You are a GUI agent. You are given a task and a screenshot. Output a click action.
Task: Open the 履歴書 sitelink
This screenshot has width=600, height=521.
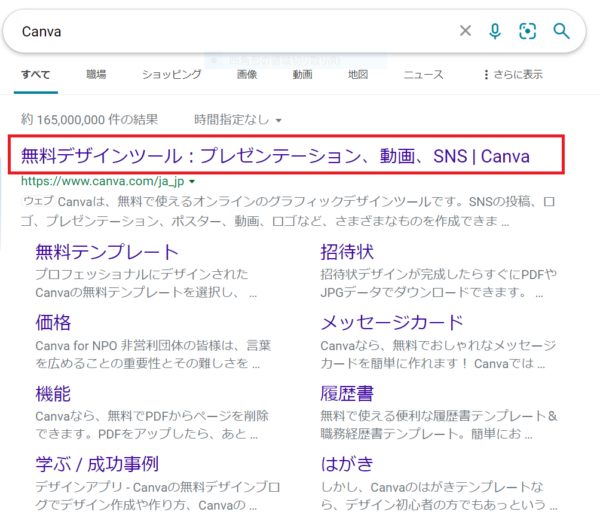(347, 394)
